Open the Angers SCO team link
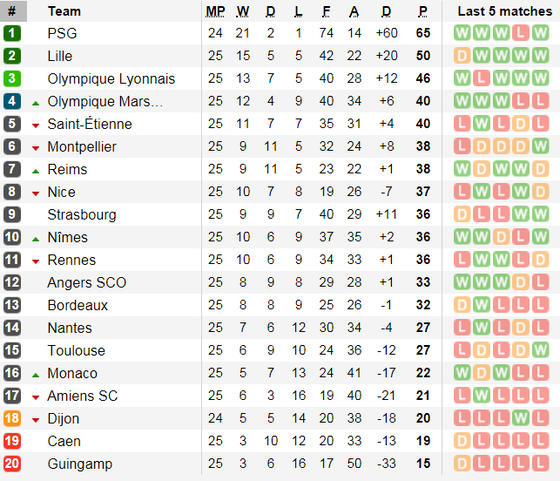The image size is (560, 481). click(87, 282)
